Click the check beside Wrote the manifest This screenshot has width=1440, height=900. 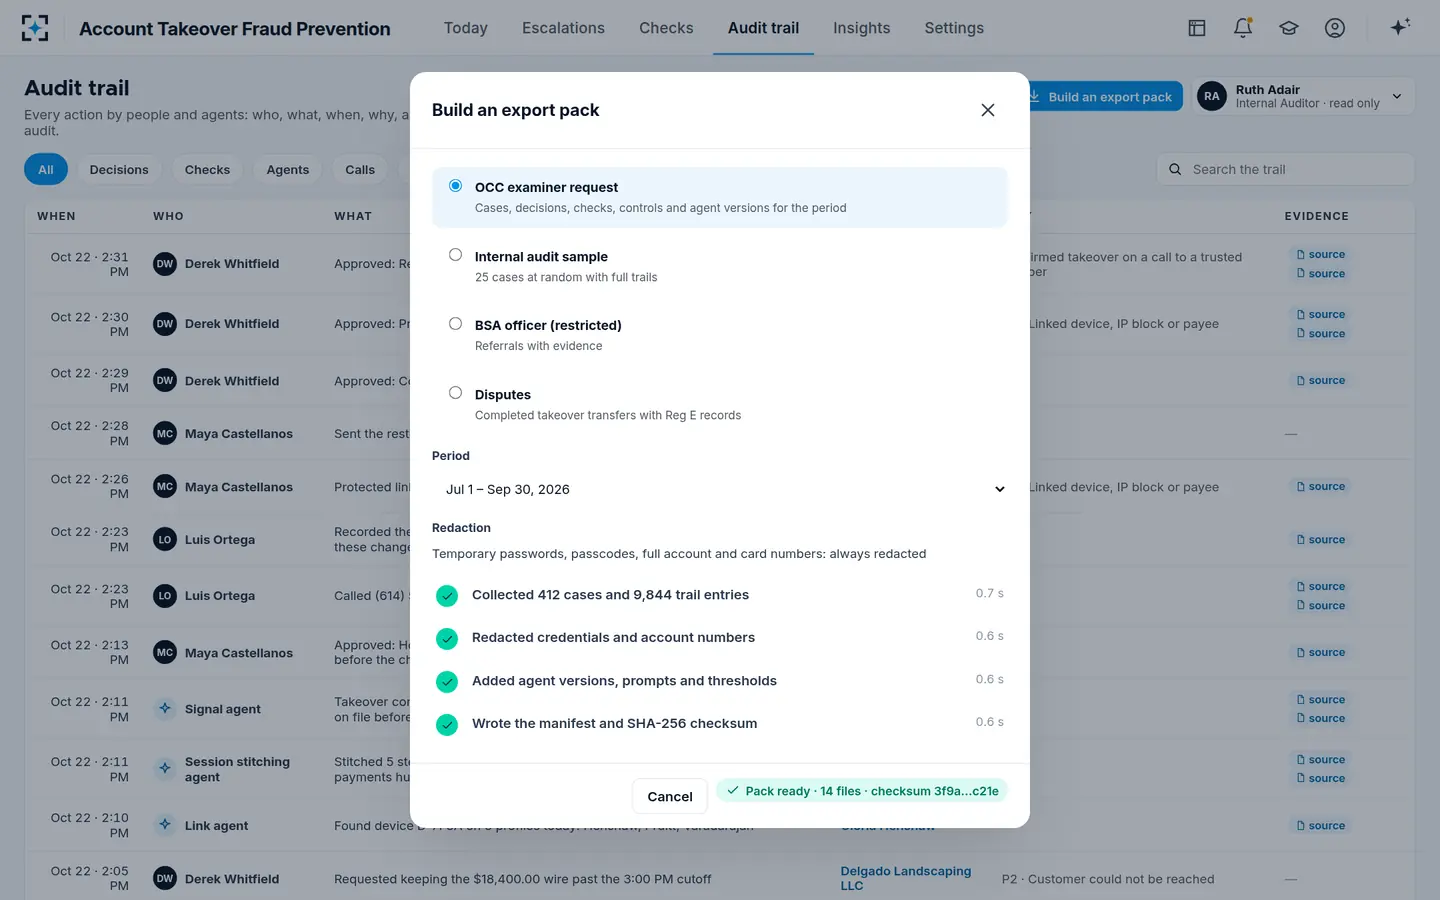click(447, 724)
